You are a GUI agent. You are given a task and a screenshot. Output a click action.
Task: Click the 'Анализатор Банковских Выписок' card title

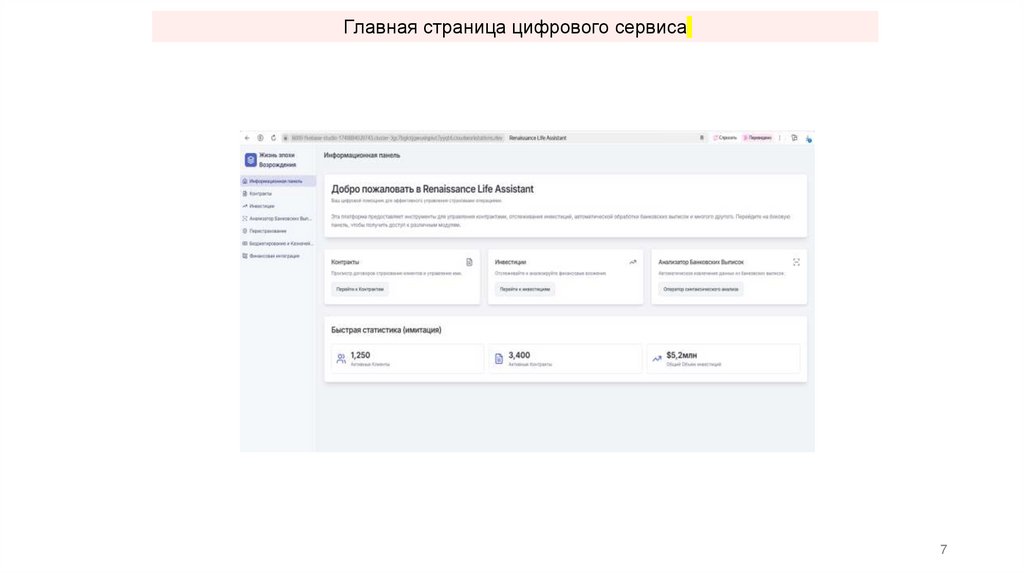tap(701, 262)
